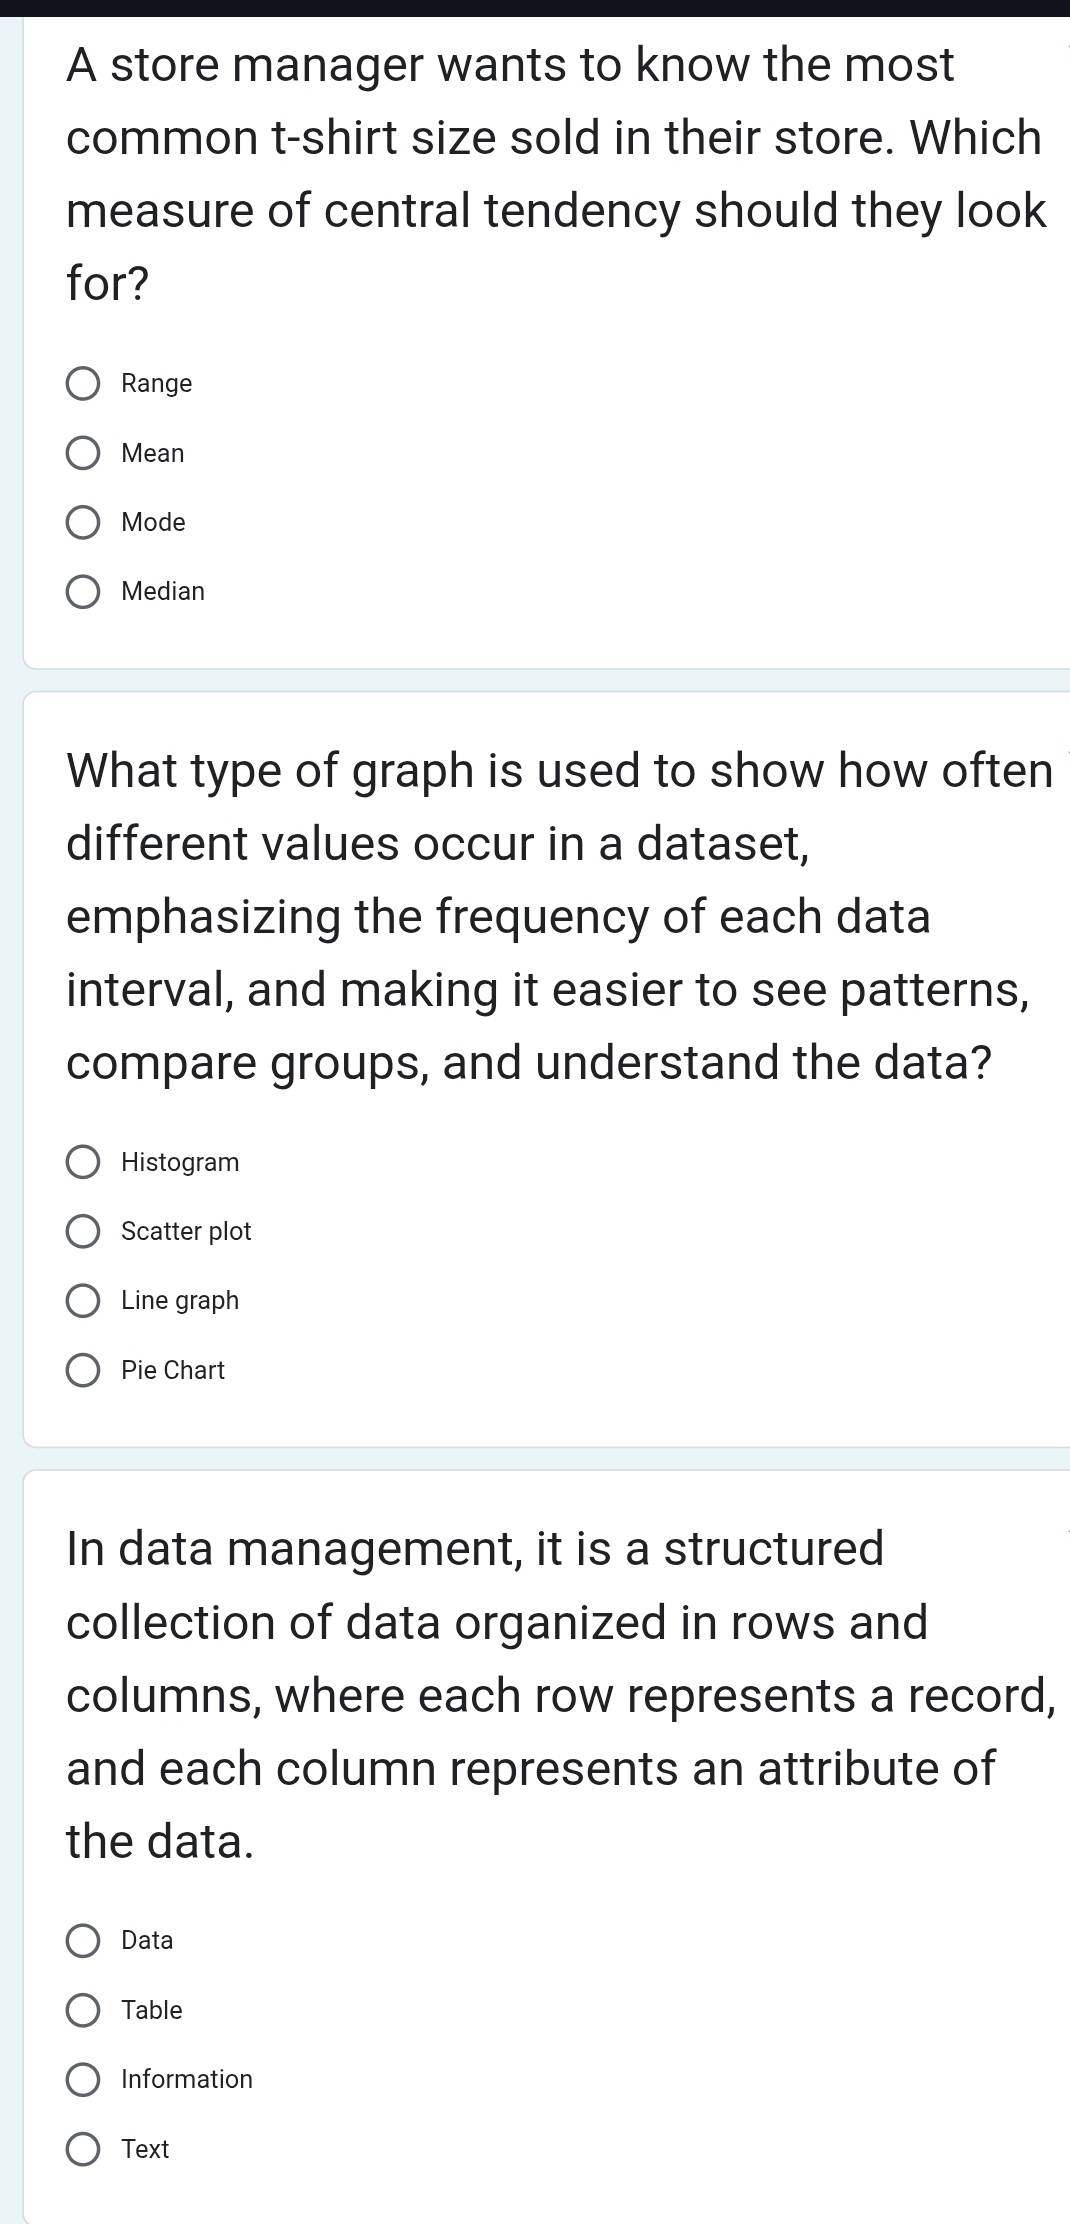
Task: Click the word 'Mode' answer label
Action: click(153, 523)
